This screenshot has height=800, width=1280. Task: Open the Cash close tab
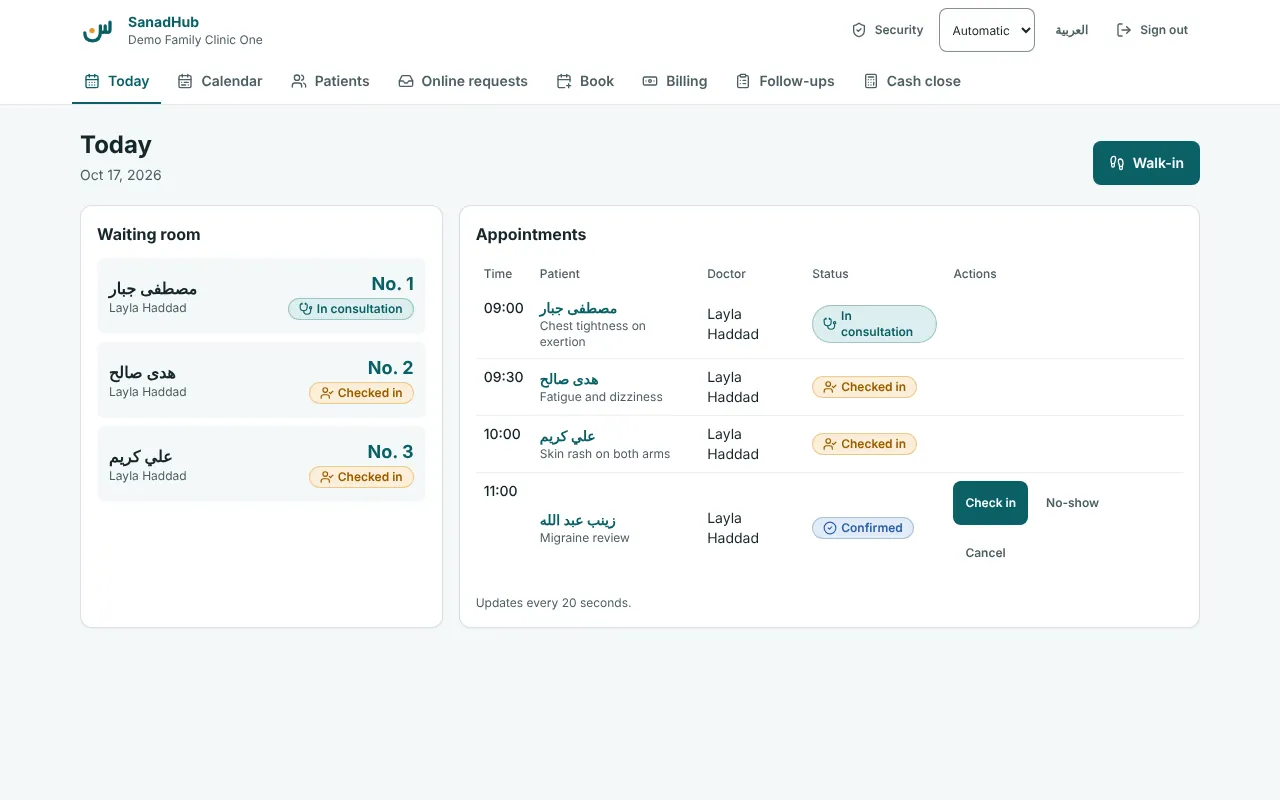[912, 81]
